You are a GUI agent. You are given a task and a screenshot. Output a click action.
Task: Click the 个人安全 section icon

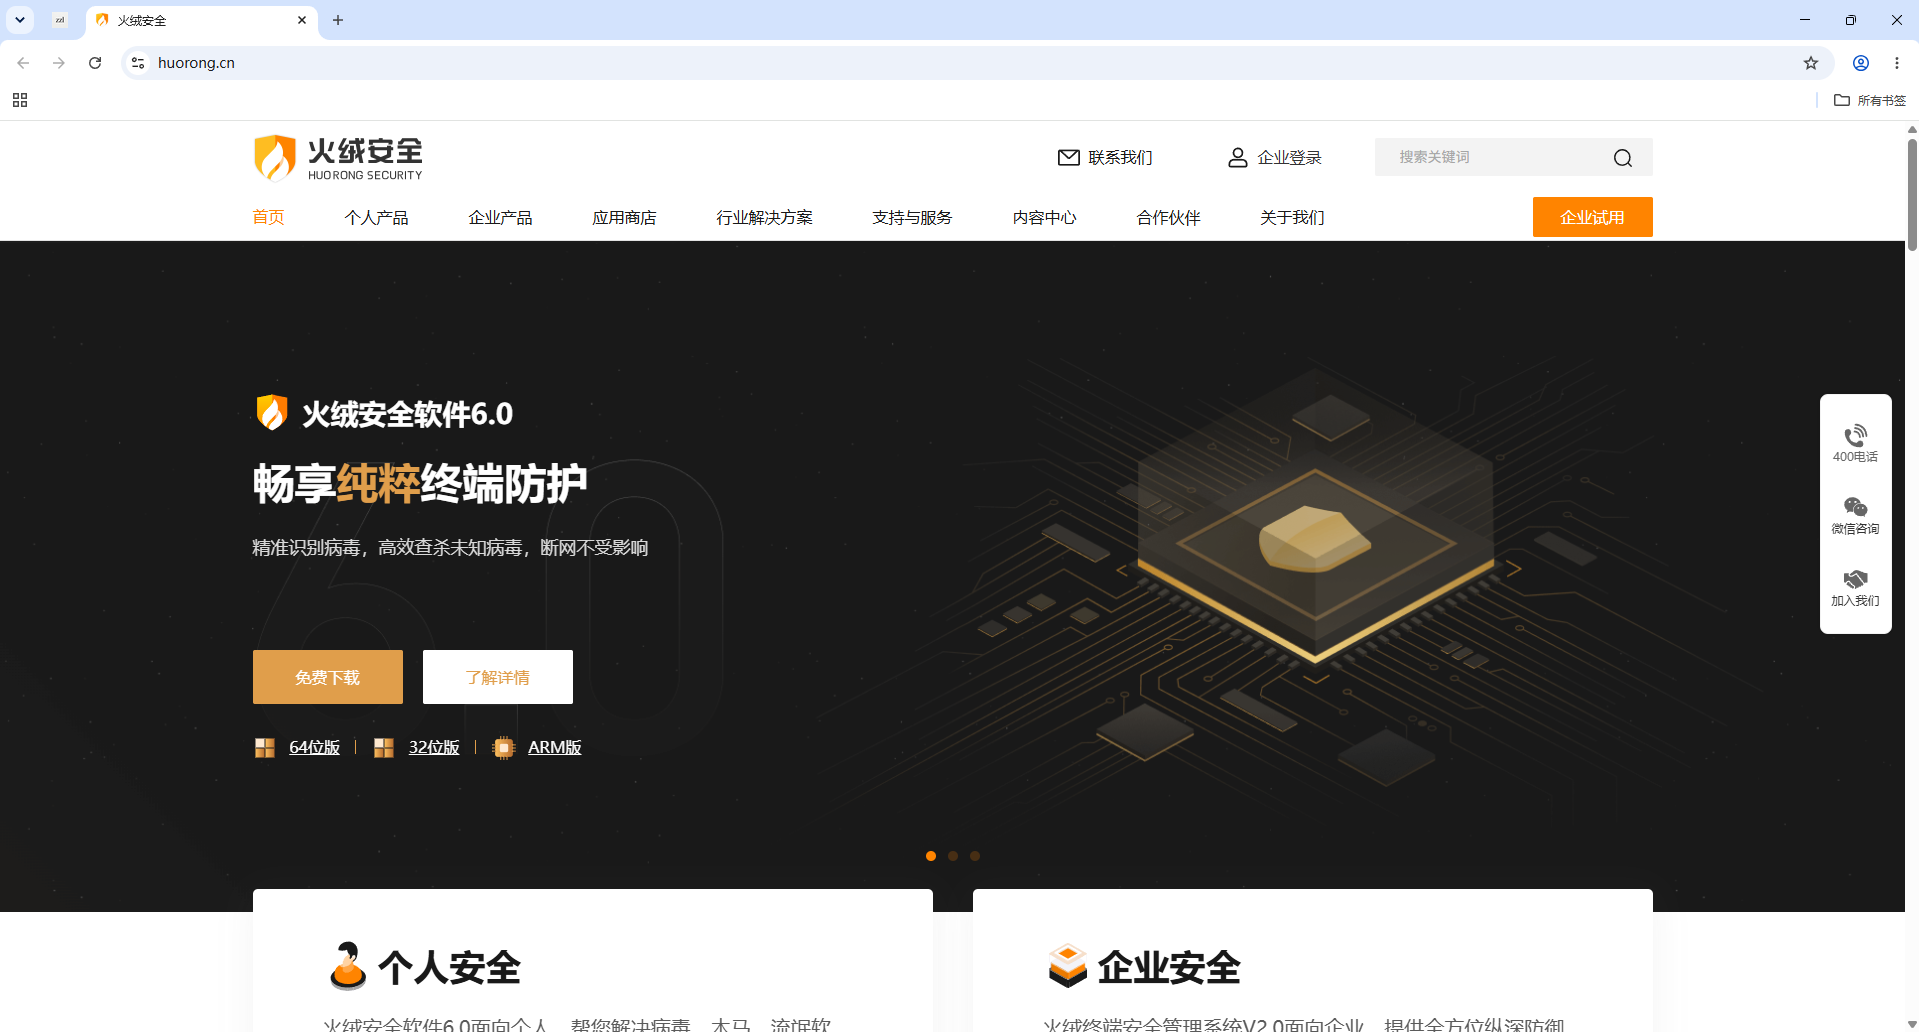(x=348, y=966)
